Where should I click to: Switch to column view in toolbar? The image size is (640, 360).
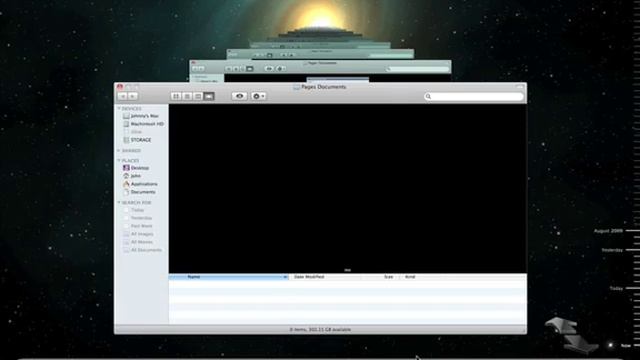pyautogui.click(x=198, y=96)
